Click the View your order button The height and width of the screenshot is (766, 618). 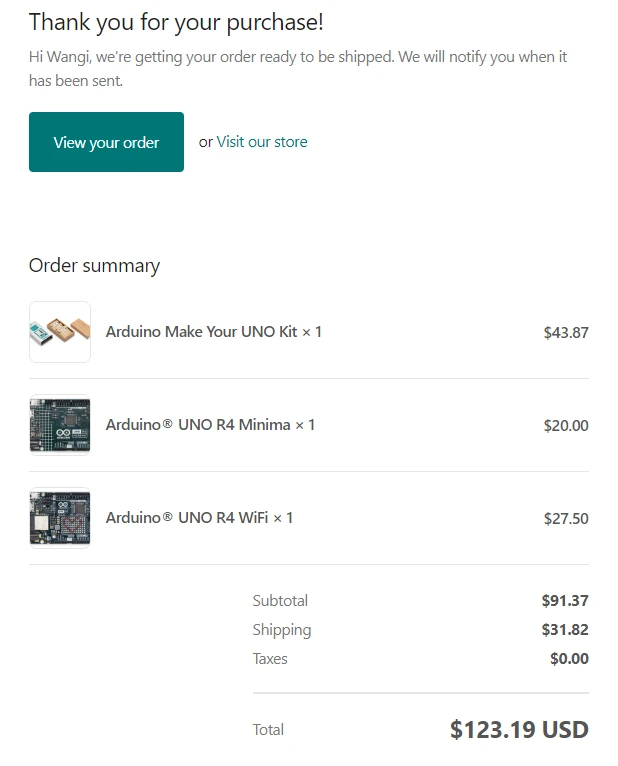click(106, 142)
